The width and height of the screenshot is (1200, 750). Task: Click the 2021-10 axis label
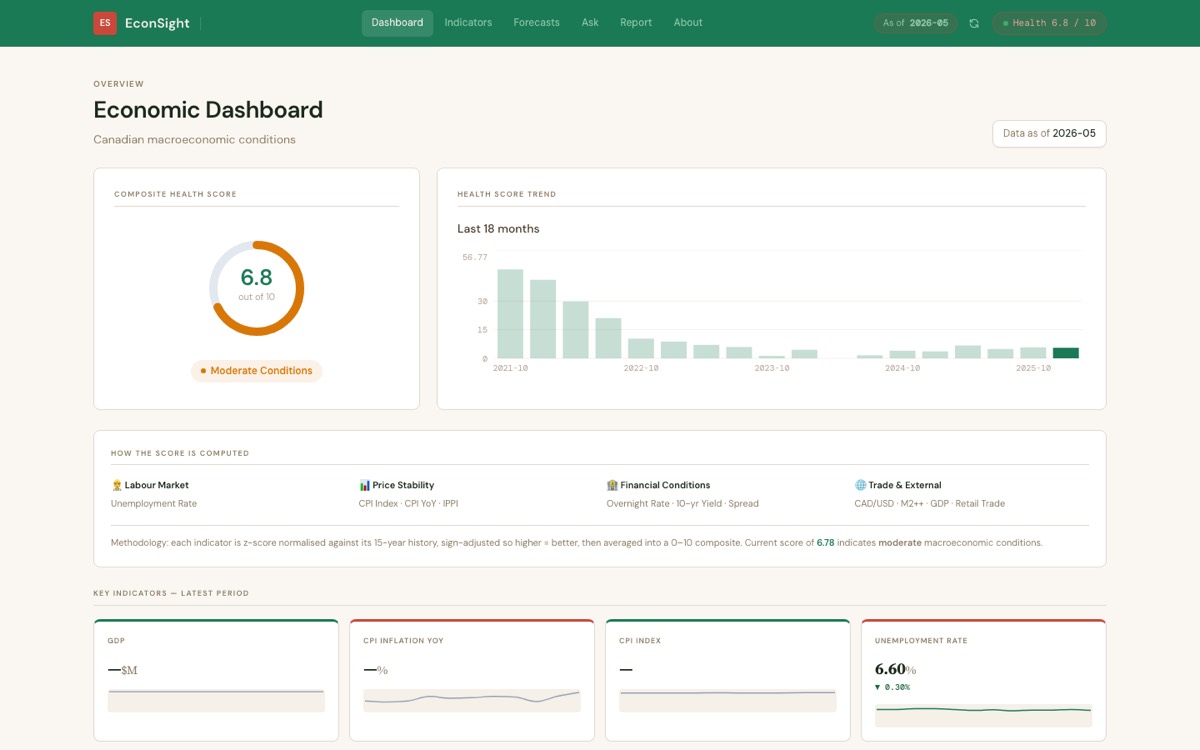click(510, 368)
